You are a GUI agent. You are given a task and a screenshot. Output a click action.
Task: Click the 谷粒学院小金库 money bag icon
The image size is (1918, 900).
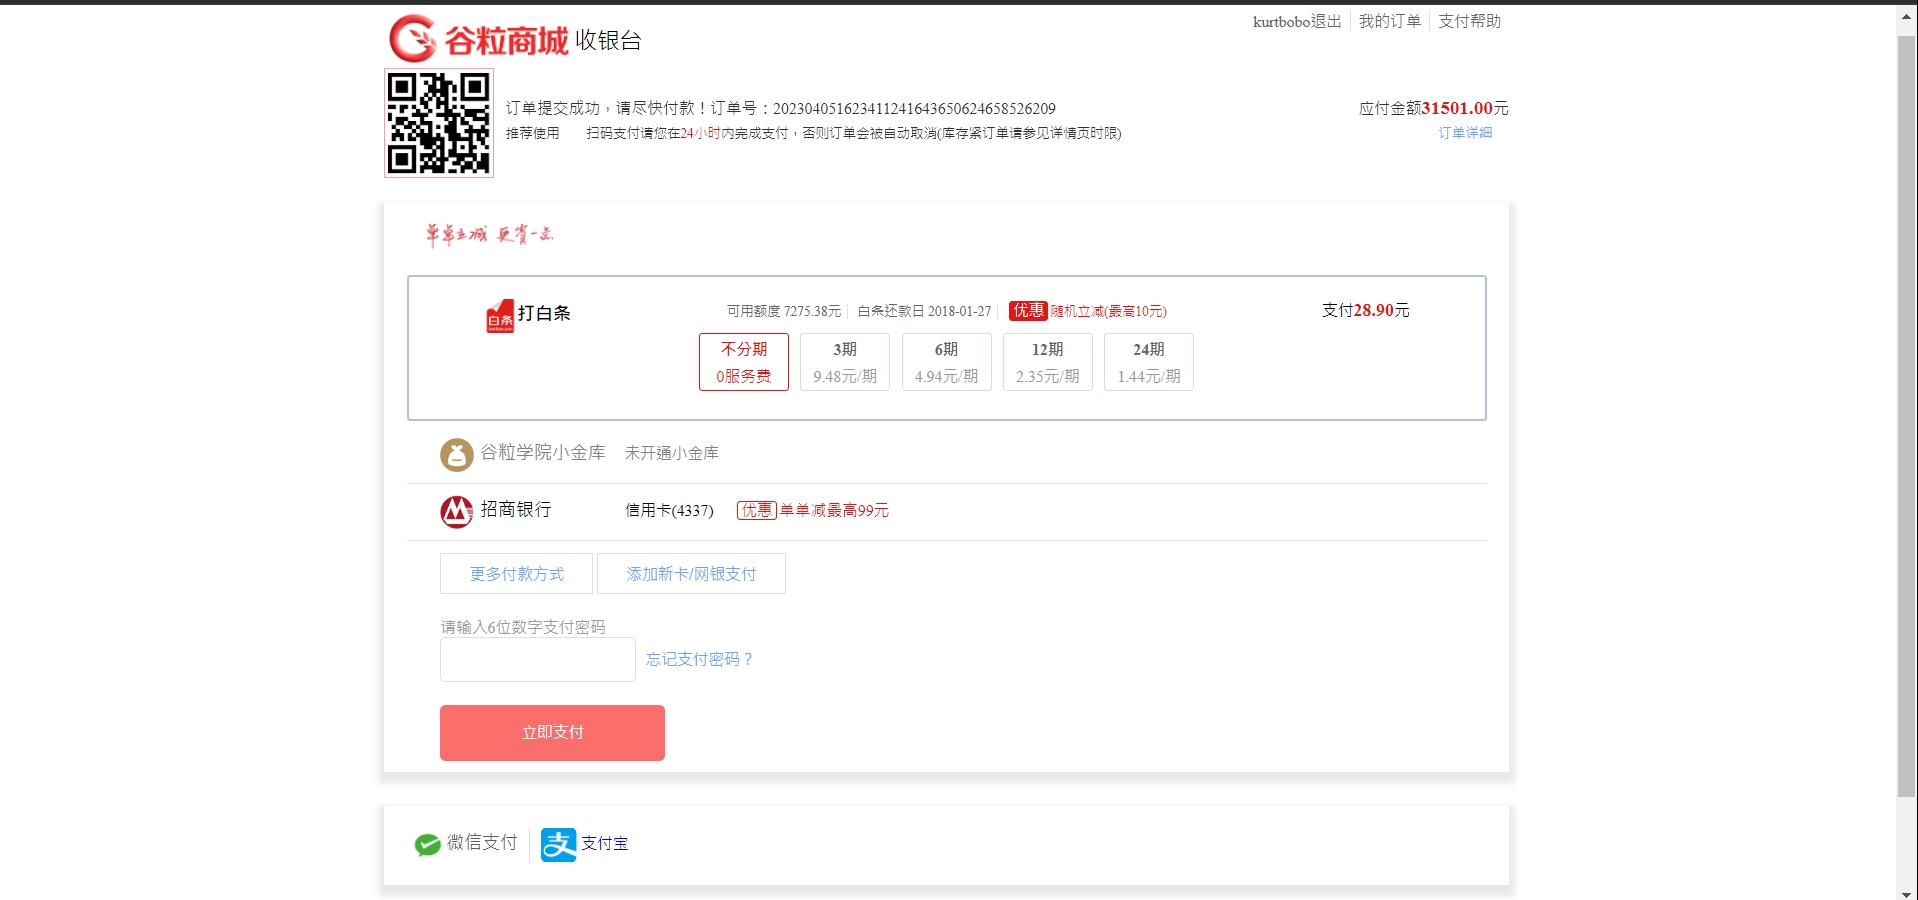point(456,454)
